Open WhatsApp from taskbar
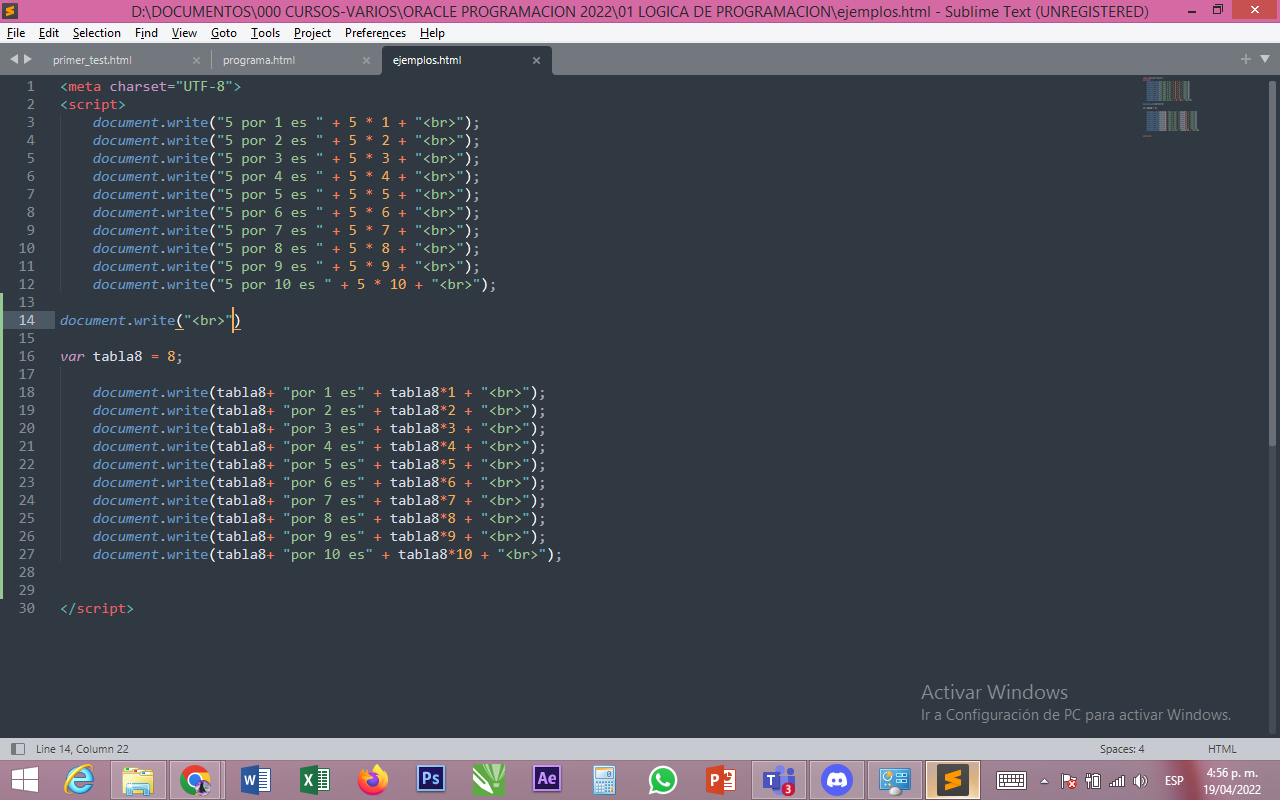Image resolution: width=1280 pixels, height=800 pixels. click(662, 780)
